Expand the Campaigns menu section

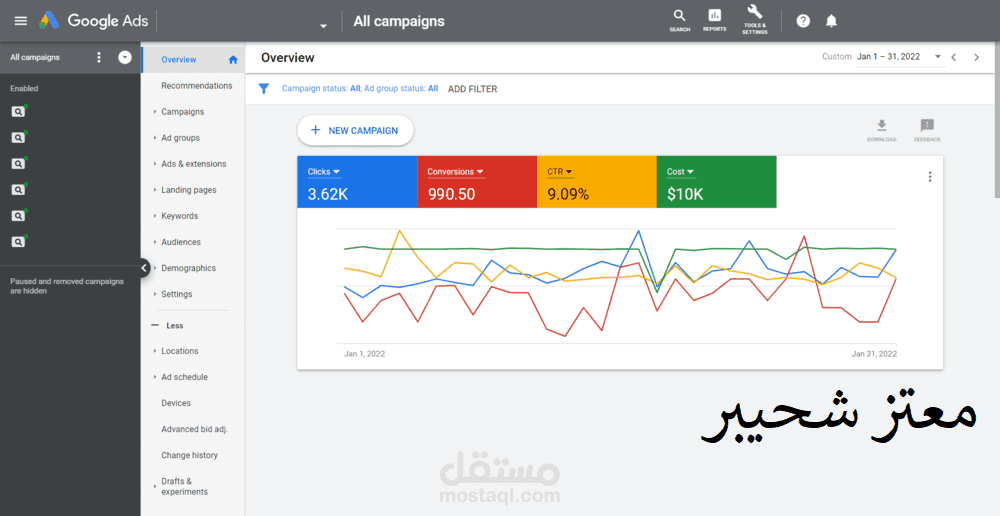pos(155,112)
